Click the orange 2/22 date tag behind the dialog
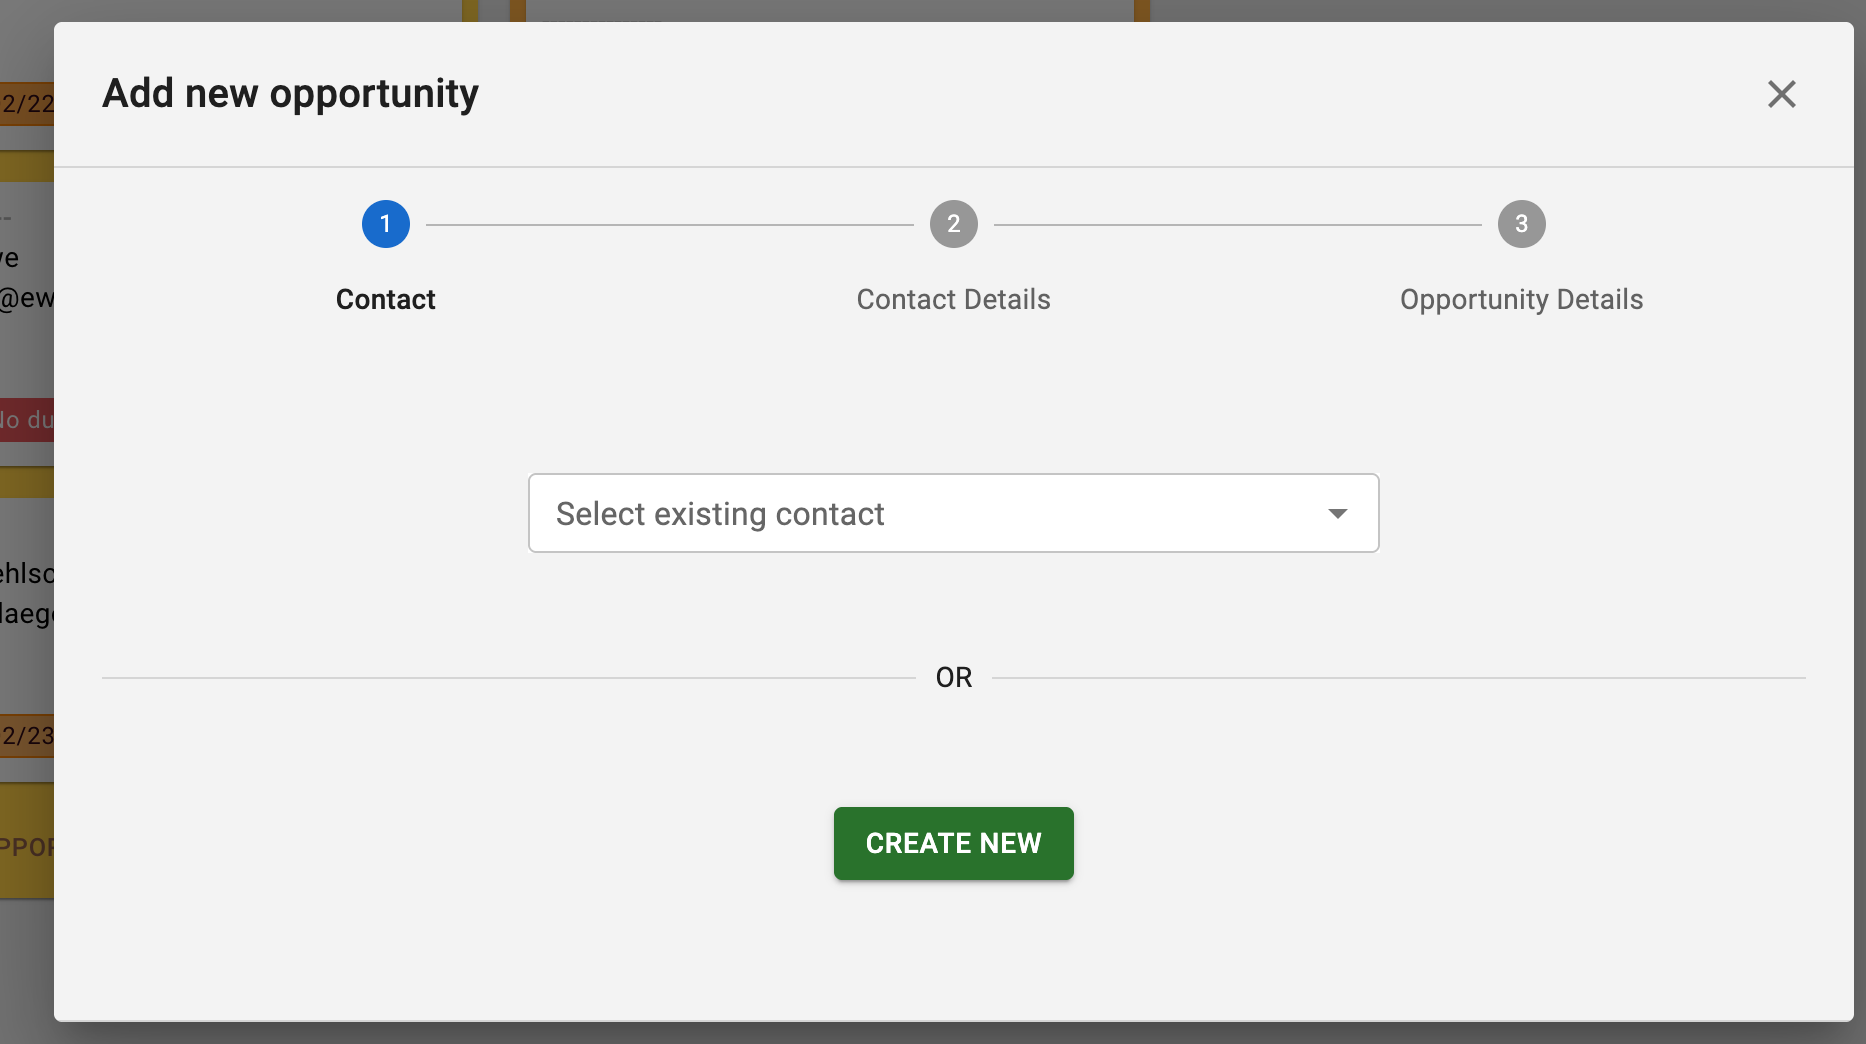This screenshot has height=1044, width=1866. (26, 104)
